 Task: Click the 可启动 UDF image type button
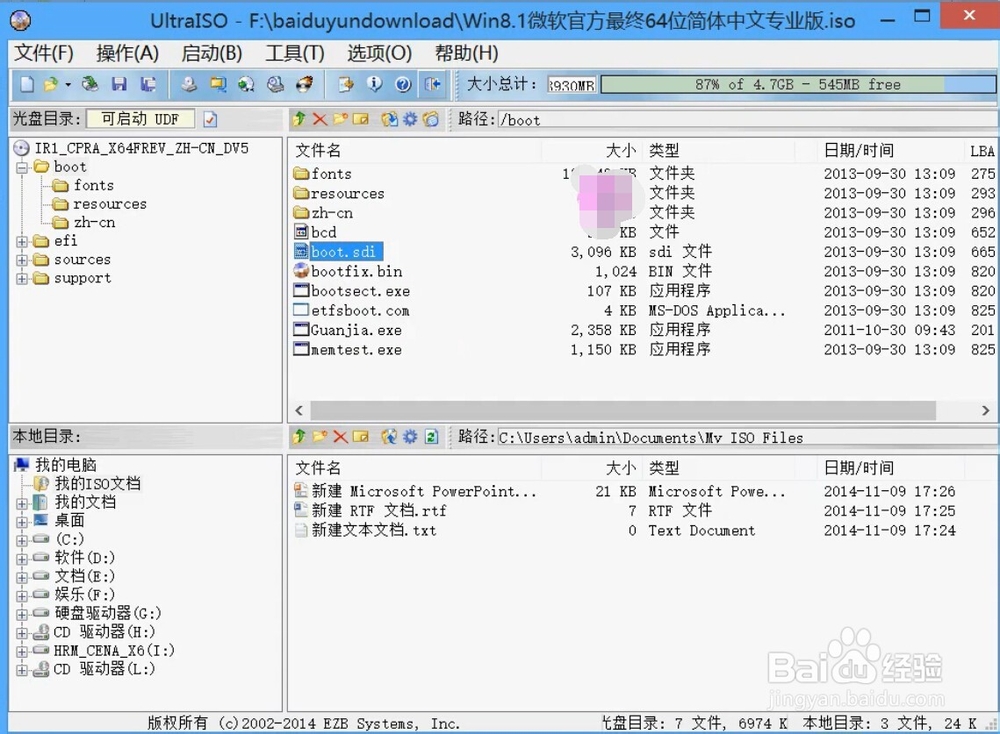click(140, 119)
